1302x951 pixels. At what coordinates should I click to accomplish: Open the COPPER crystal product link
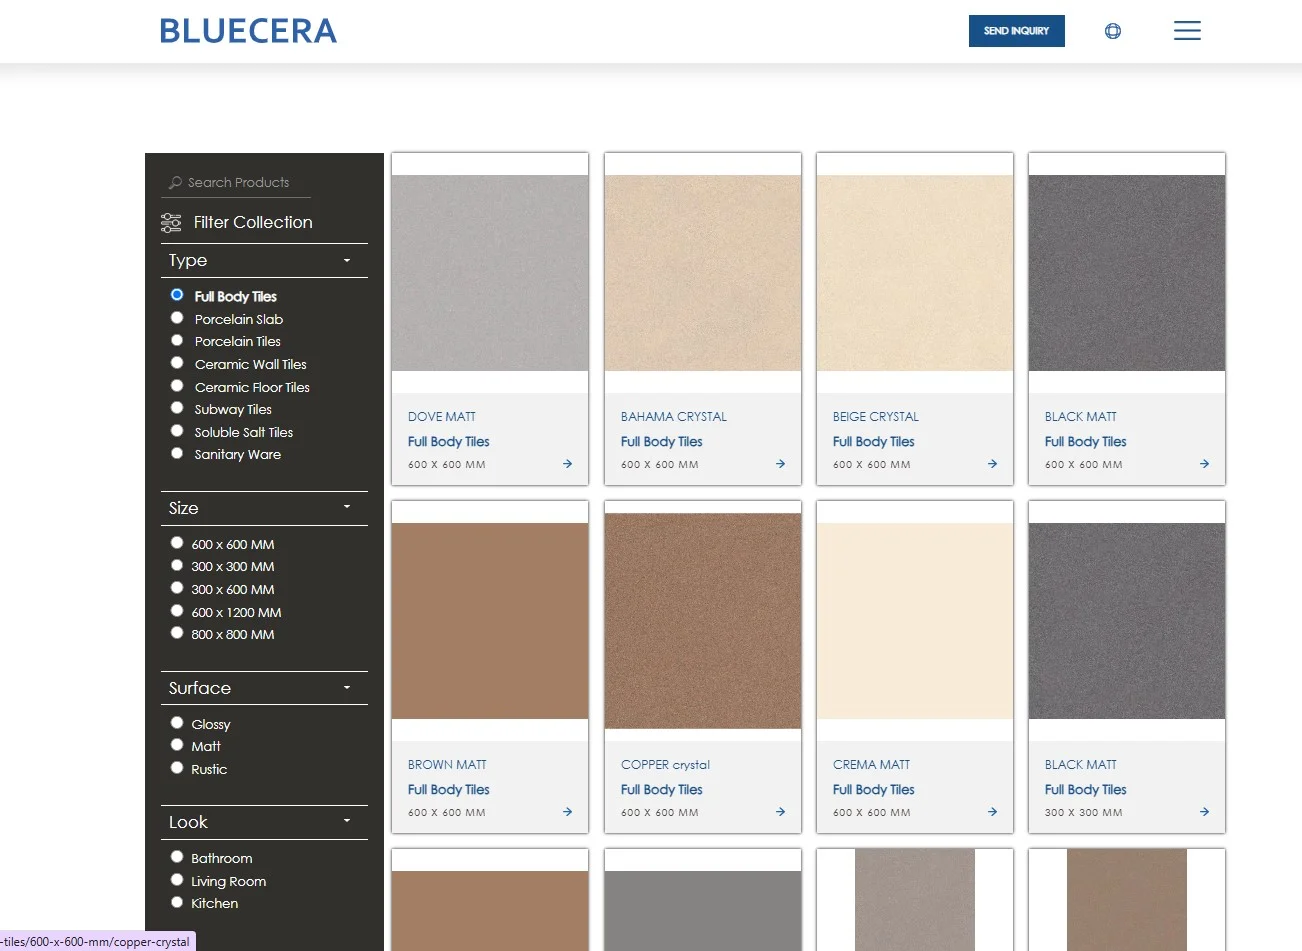(665, 765)
